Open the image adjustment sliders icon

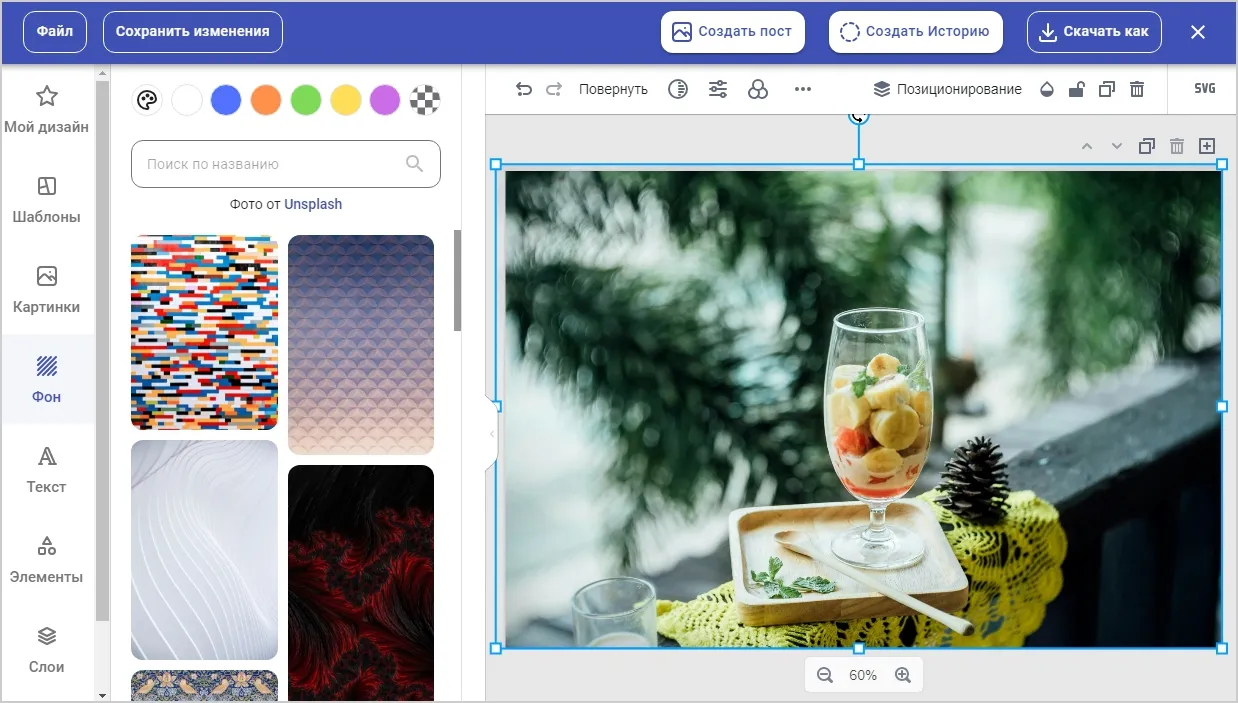[x=718, y=89]
